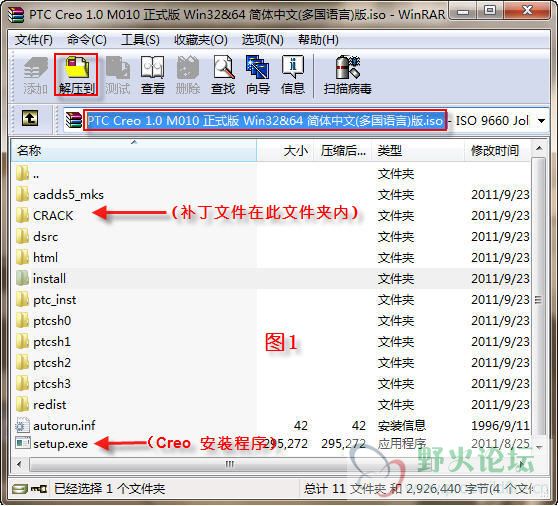Sort by Modified (修改时间) column header
This screenshot has width=558, height=506.
click(x=498, y=151)
